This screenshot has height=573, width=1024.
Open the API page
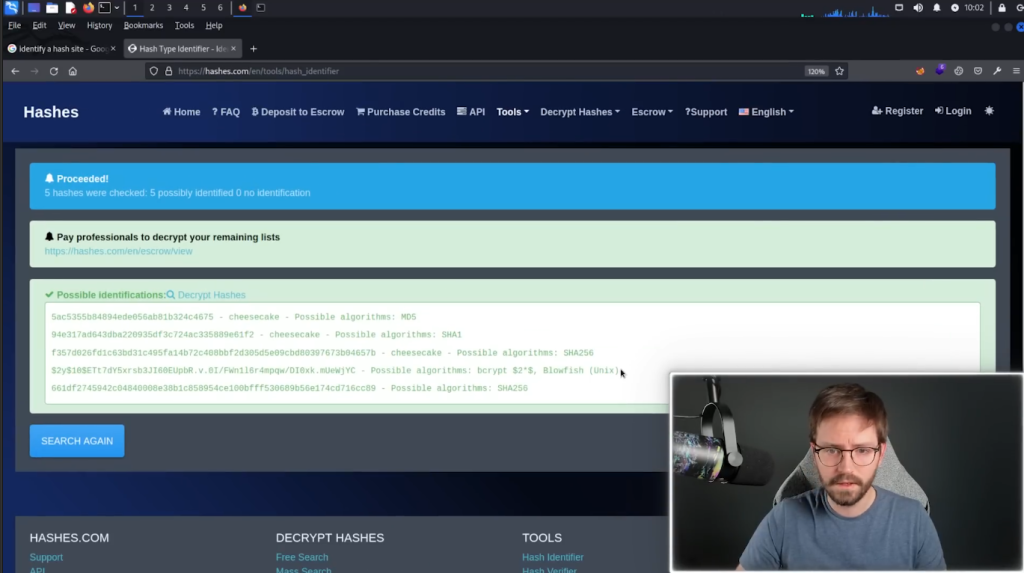(471, 112)
